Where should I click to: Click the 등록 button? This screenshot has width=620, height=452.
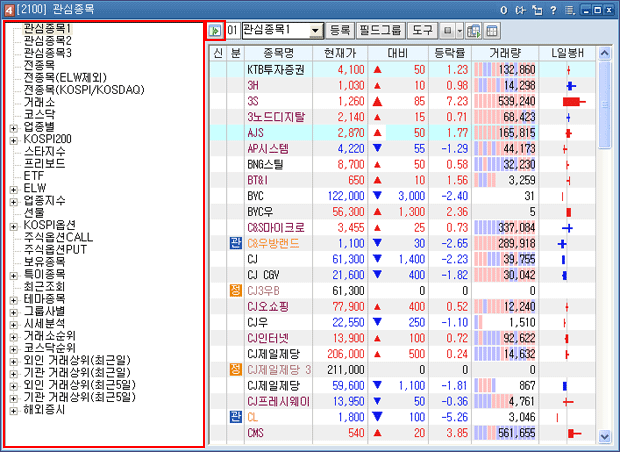(x=340, y=31)
